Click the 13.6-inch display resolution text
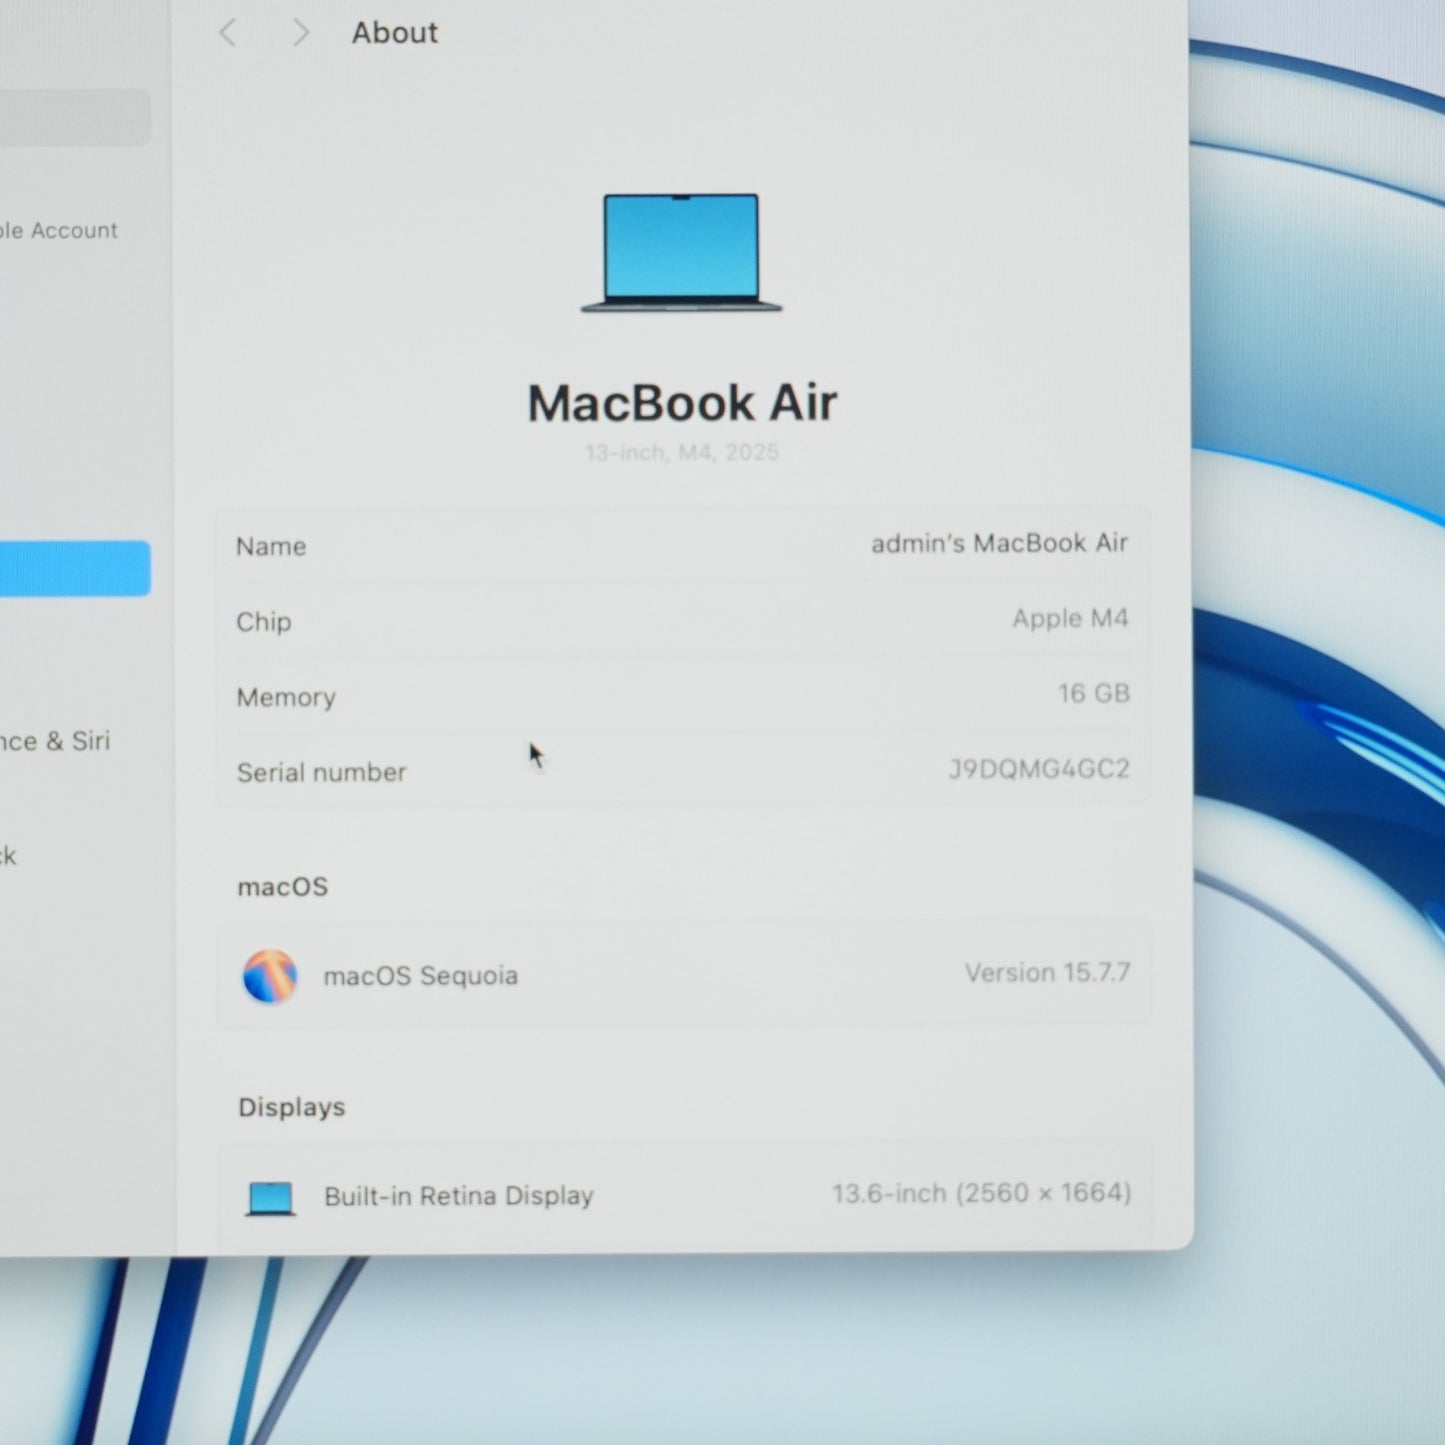This screenshot has width=1445, height=1445. (x=982, y=1193)
